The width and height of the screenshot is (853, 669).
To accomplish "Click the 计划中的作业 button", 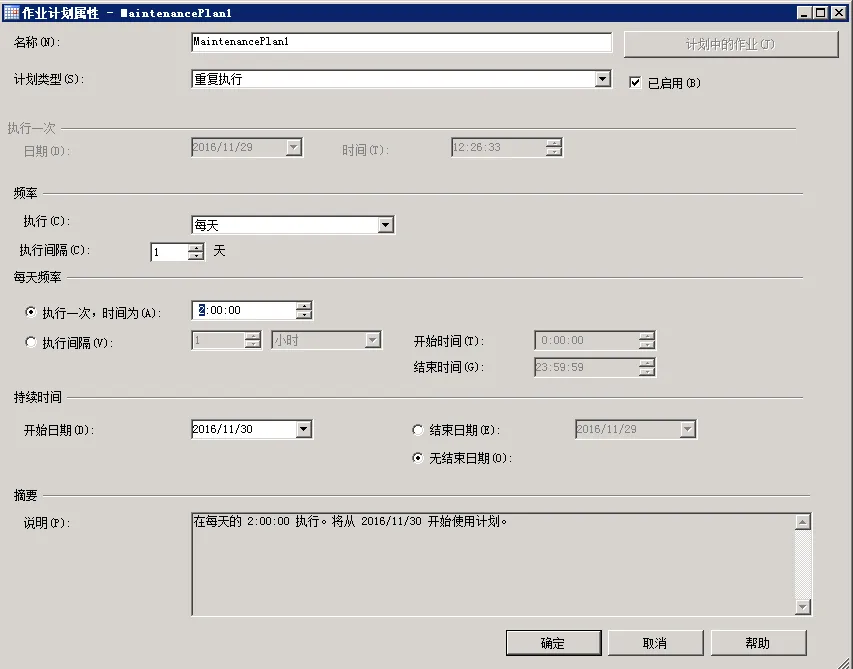I will 730,44.
